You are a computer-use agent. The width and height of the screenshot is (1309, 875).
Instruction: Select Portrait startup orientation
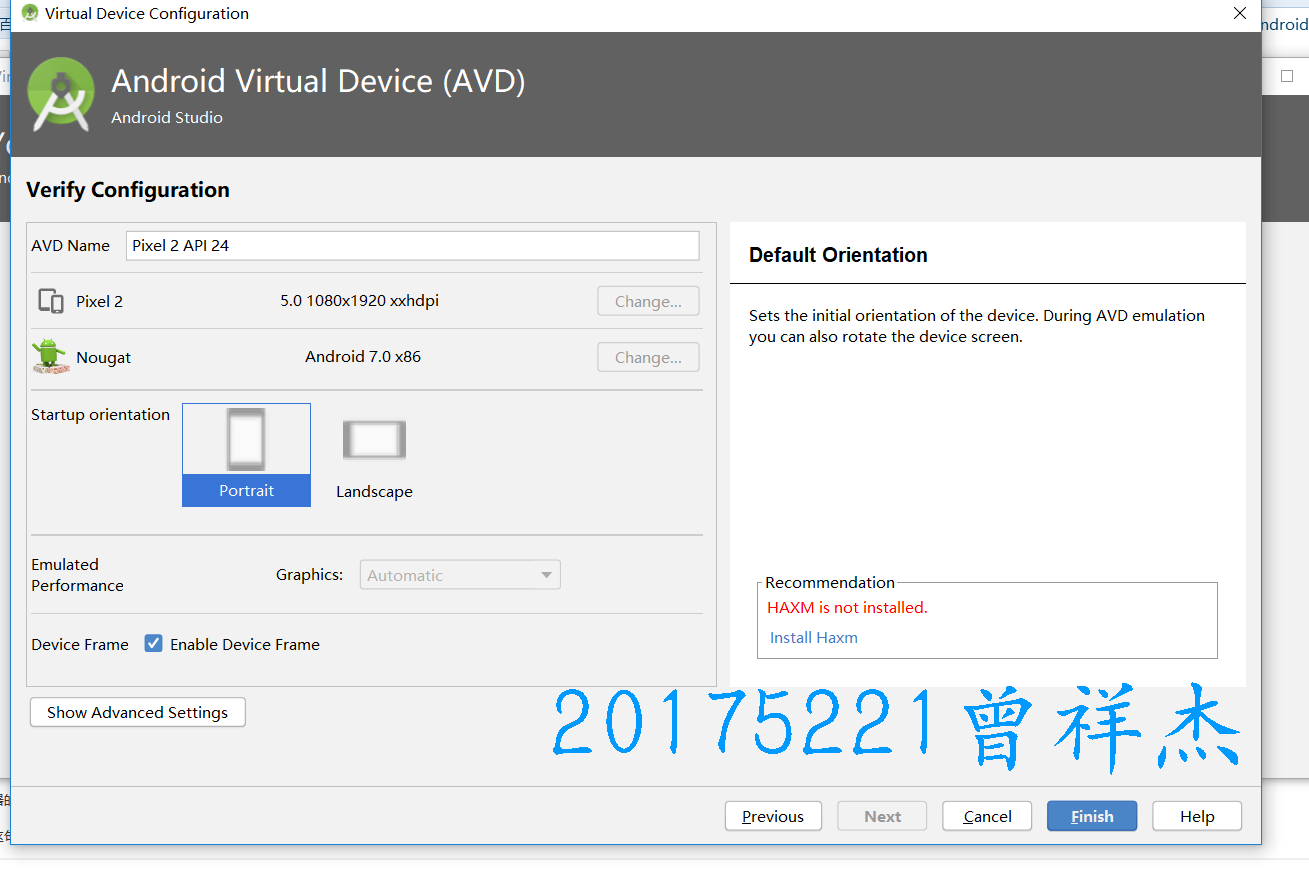tap(246, 455)
